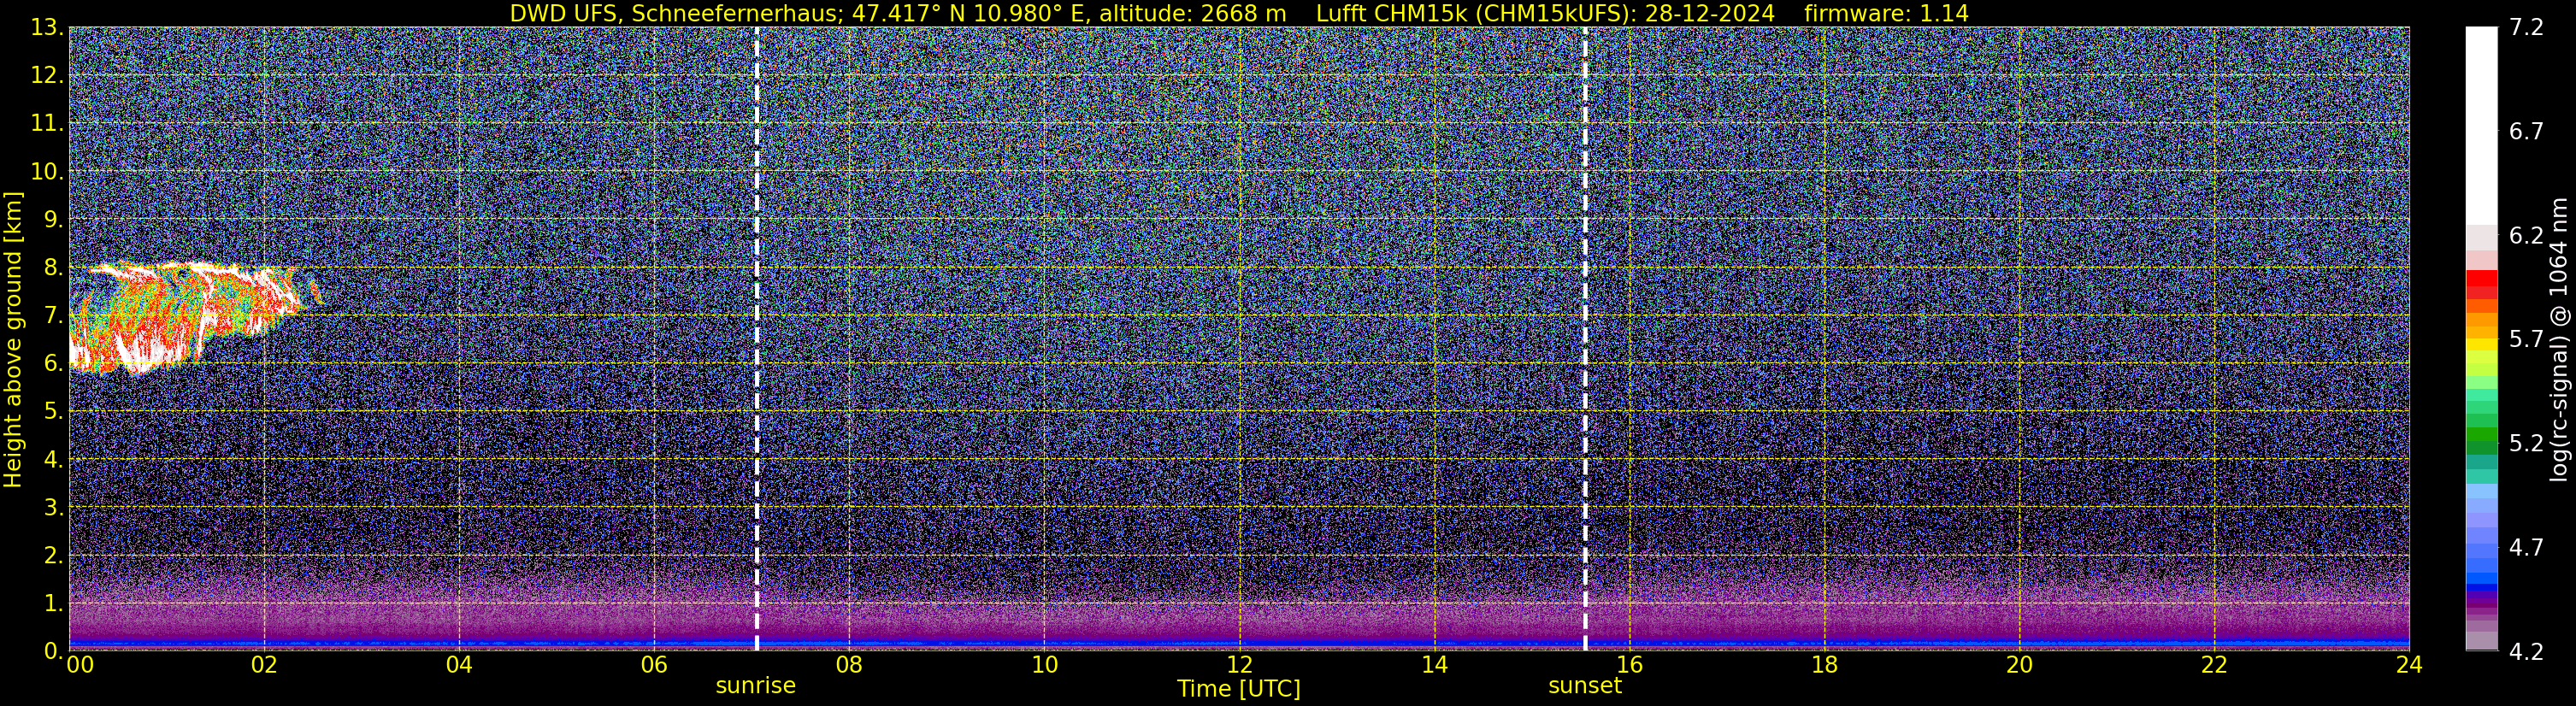
Task: Click the '6.2' colorbar value
Action: tap(2526, 236)
